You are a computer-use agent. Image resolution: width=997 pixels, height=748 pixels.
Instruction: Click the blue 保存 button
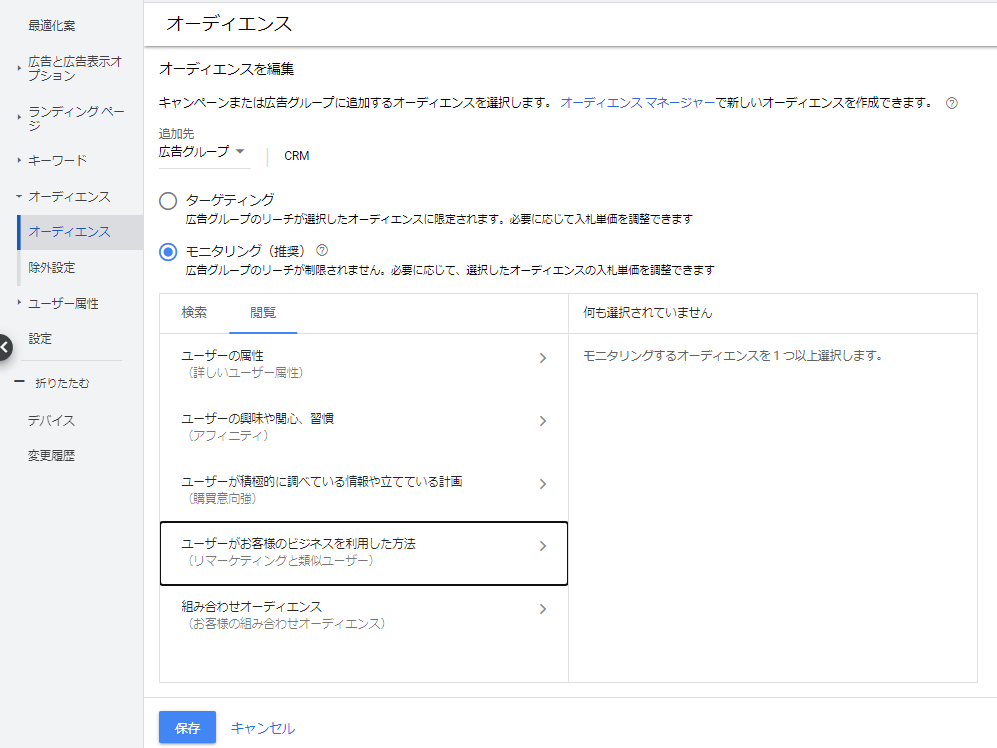[x=187, y=727]
